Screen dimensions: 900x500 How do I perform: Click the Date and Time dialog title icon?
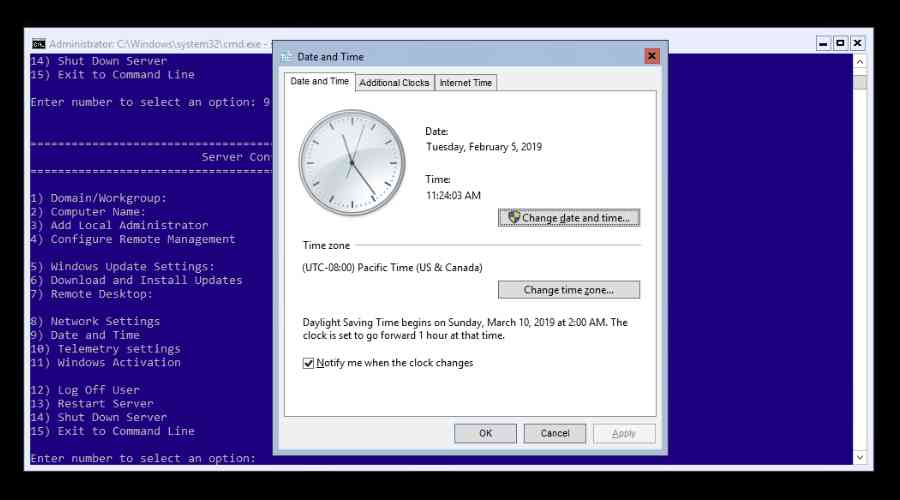point(286,57)
